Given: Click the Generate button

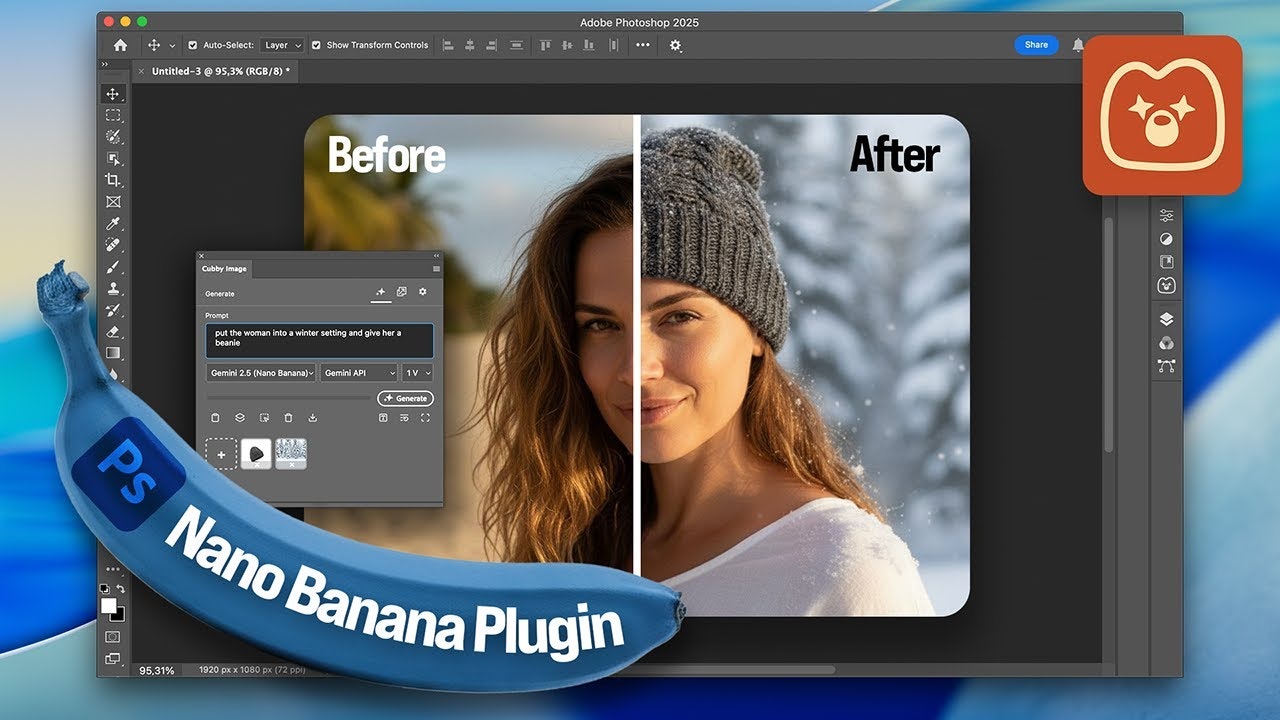Looking at the screenshot, I should (405, 398).
